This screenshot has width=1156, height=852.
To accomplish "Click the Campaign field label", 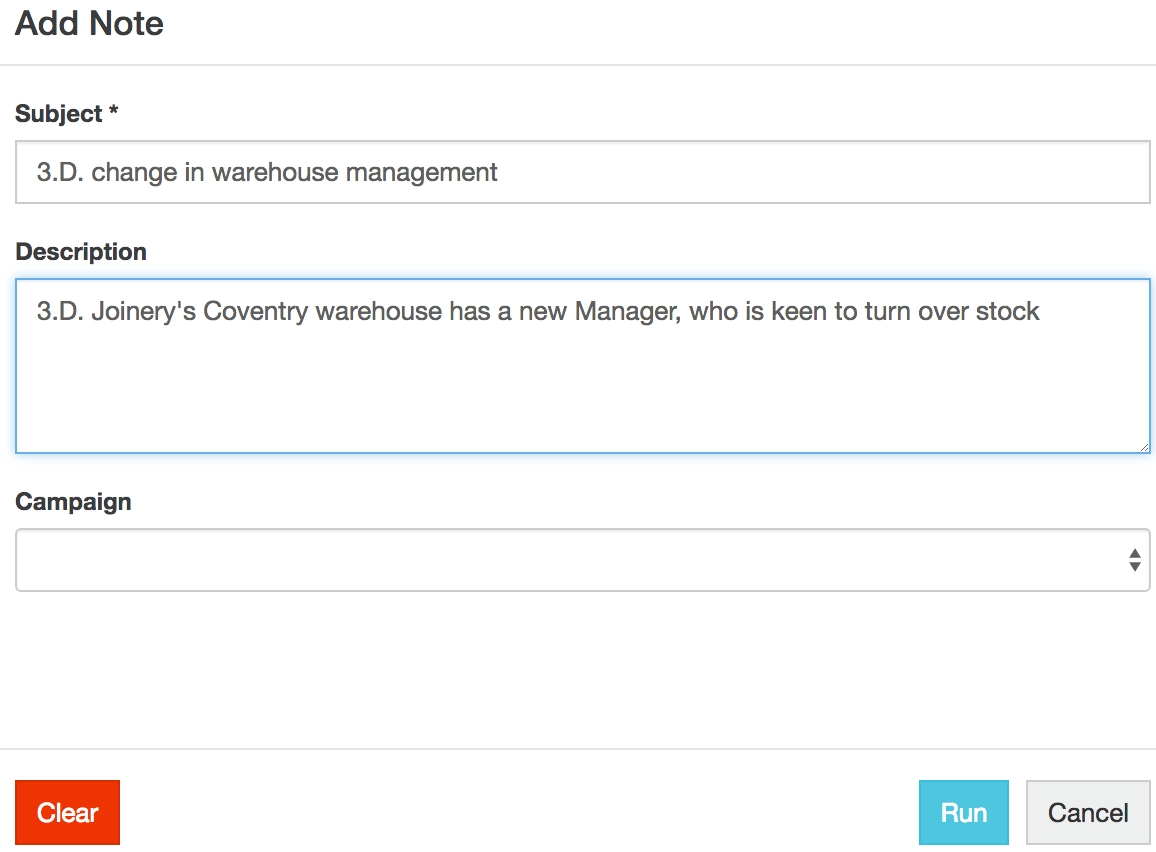I will [x=73, y=501].
